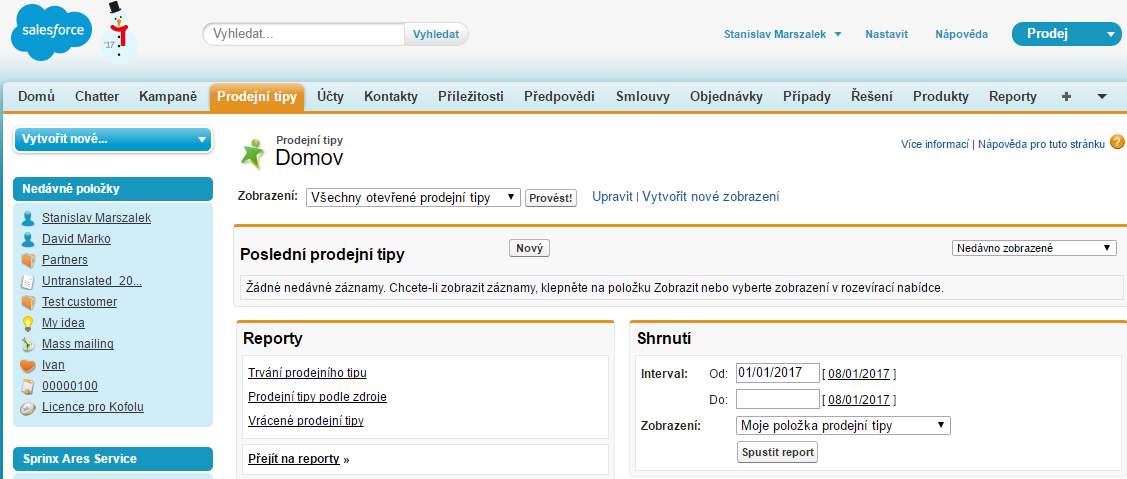Click the orange icon beside Ivan
Screen dimensions: 1127x479
(x=28, y=365)
